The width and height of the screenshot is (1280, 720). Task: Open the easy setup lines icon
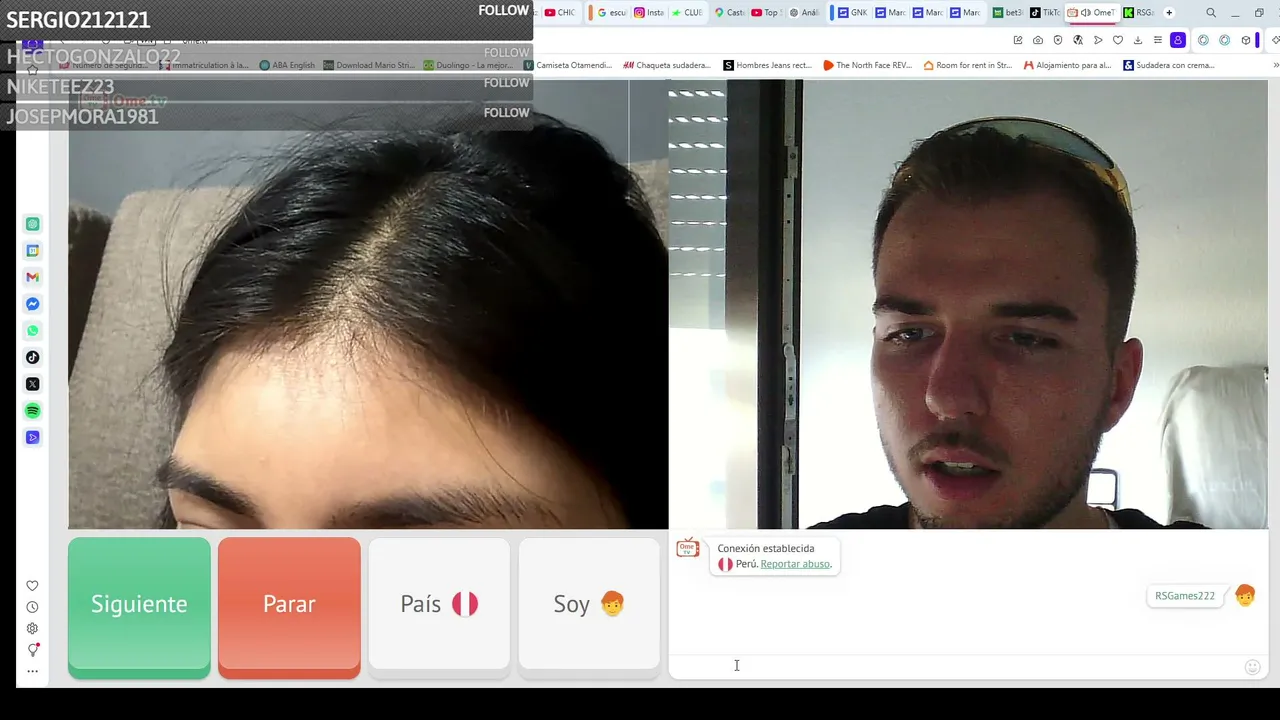(1158, 40)
